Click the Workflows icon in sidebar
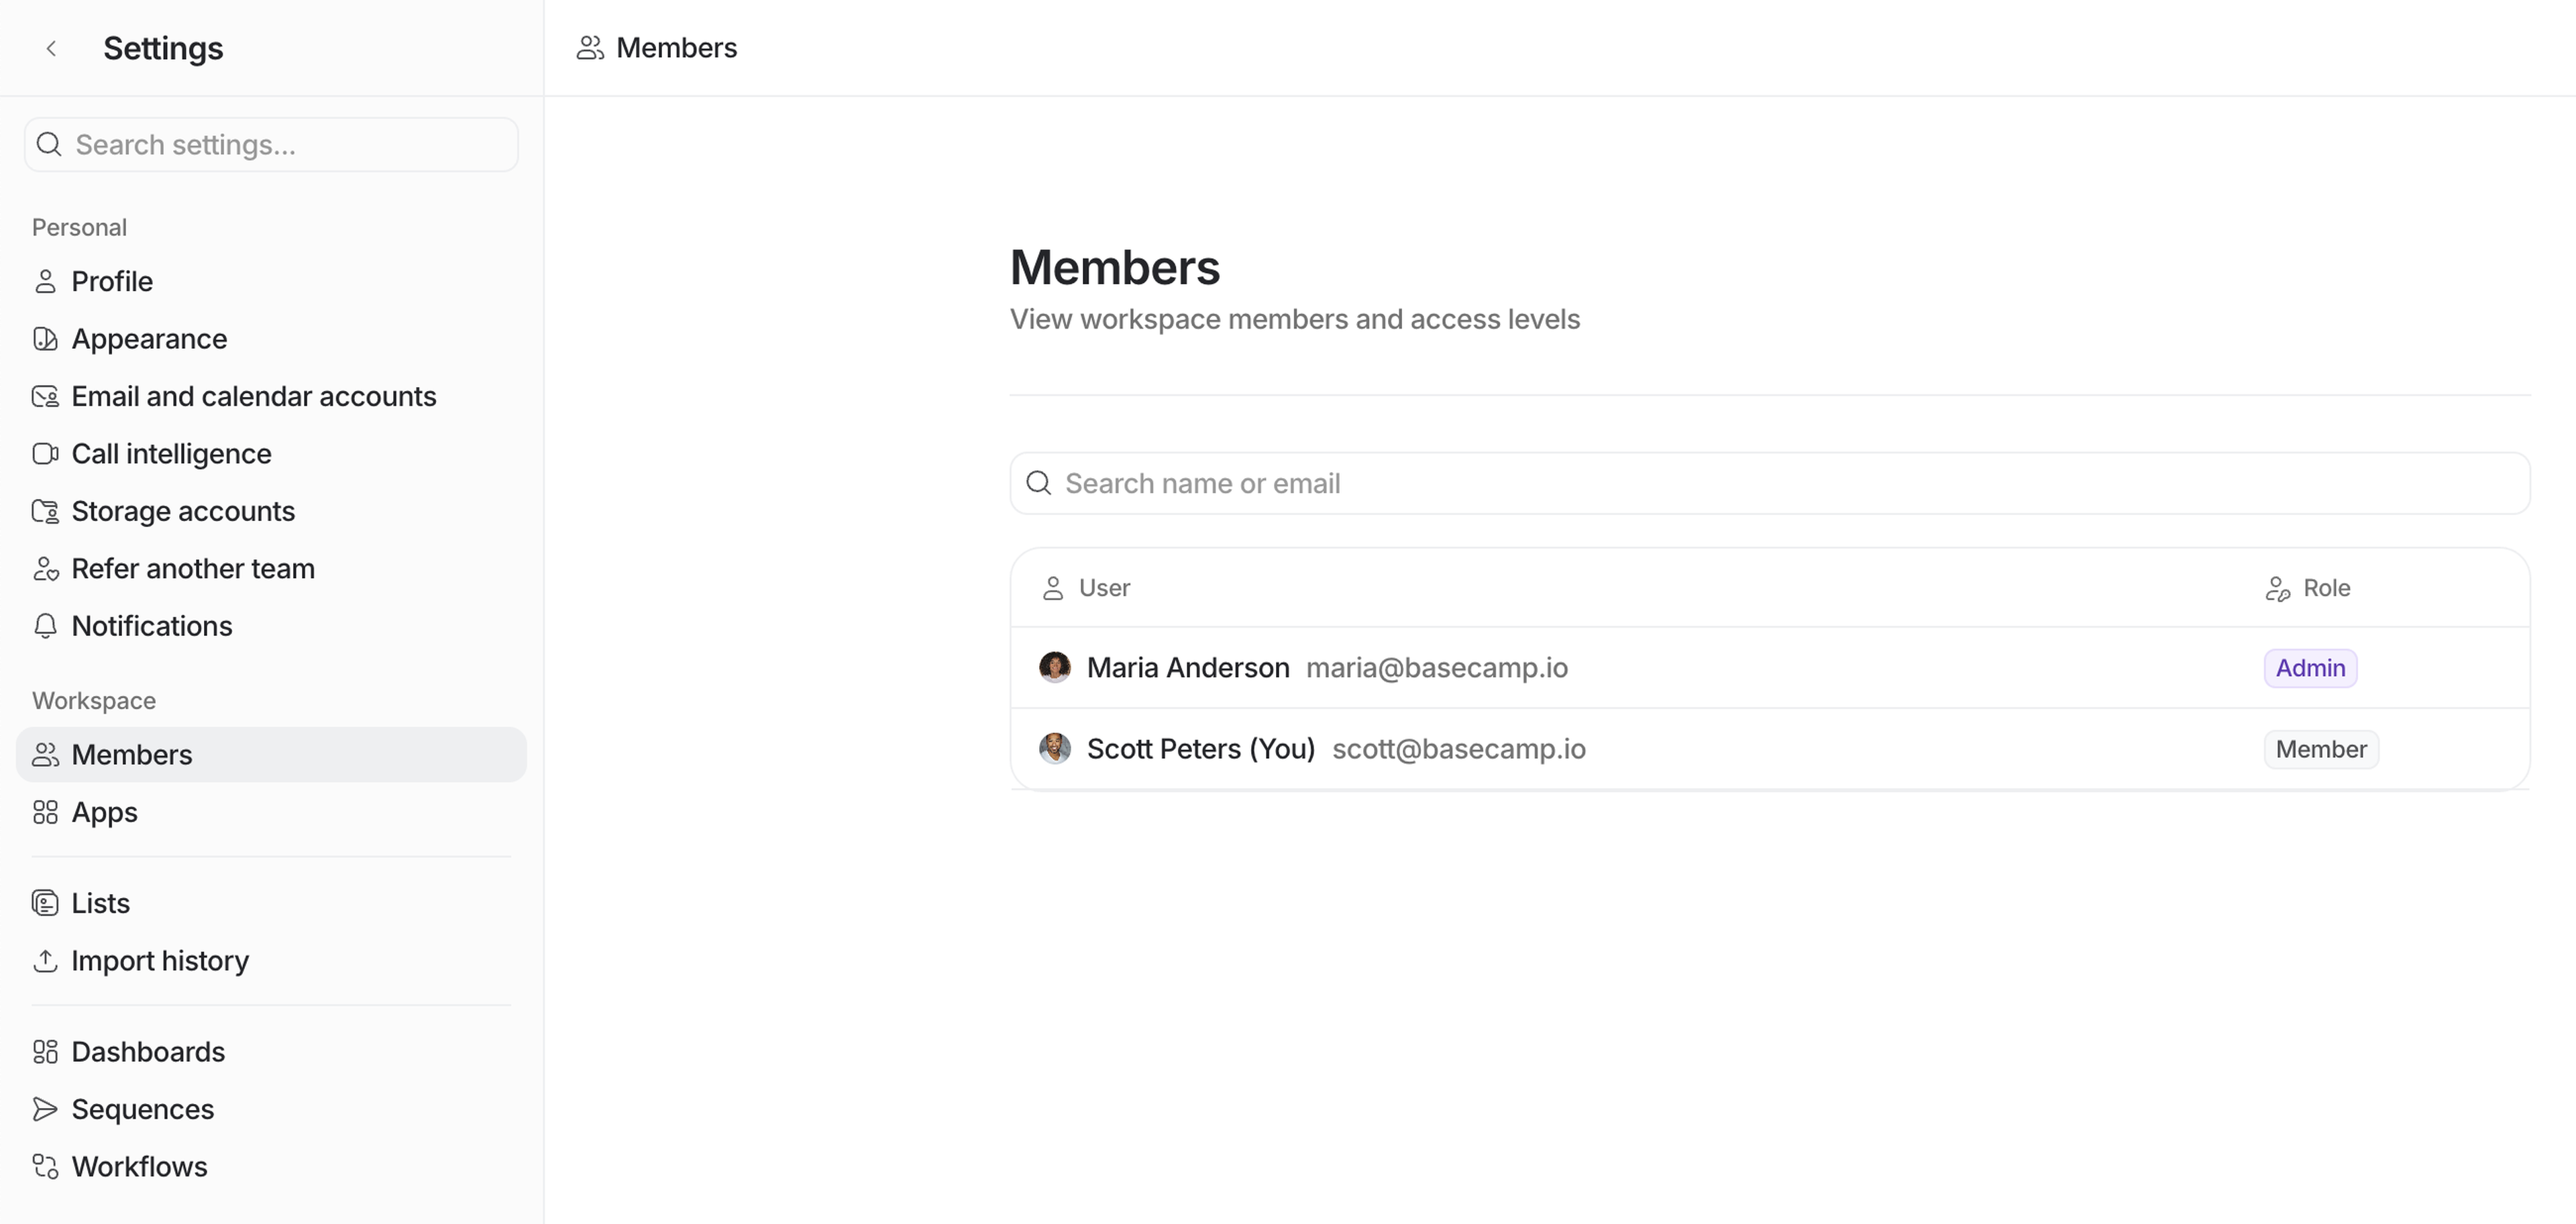This screenshot has height=1224, width=2576. (x=45, y=1167)
